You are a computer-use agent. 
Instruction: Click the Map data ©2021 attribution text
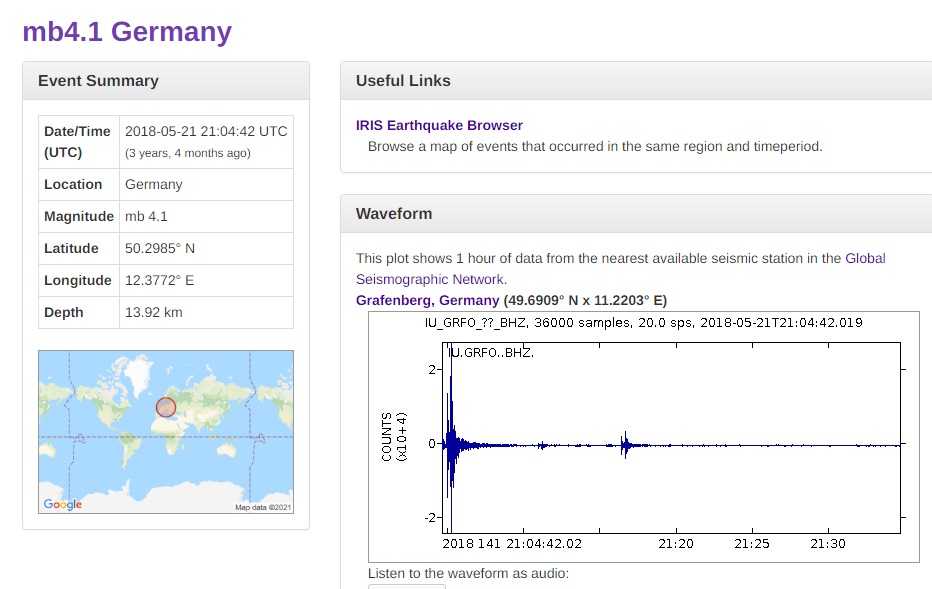[x=263, y=508]
